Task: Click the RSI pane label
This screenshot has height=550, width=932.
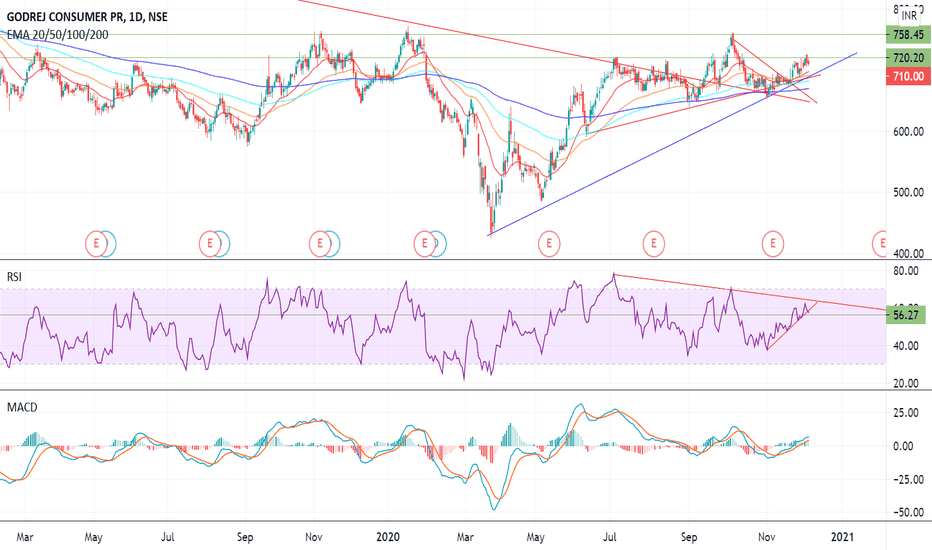Action: tap(14, 276)
